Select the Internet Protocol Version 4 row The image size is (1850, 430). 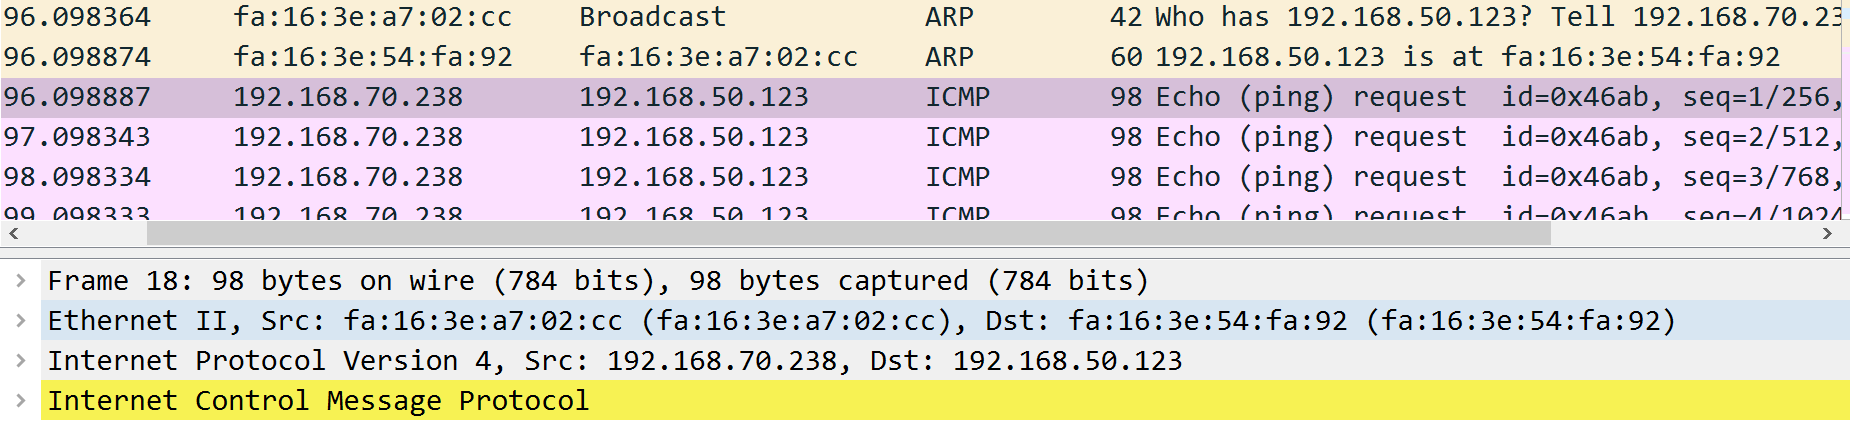click(945, 361)
